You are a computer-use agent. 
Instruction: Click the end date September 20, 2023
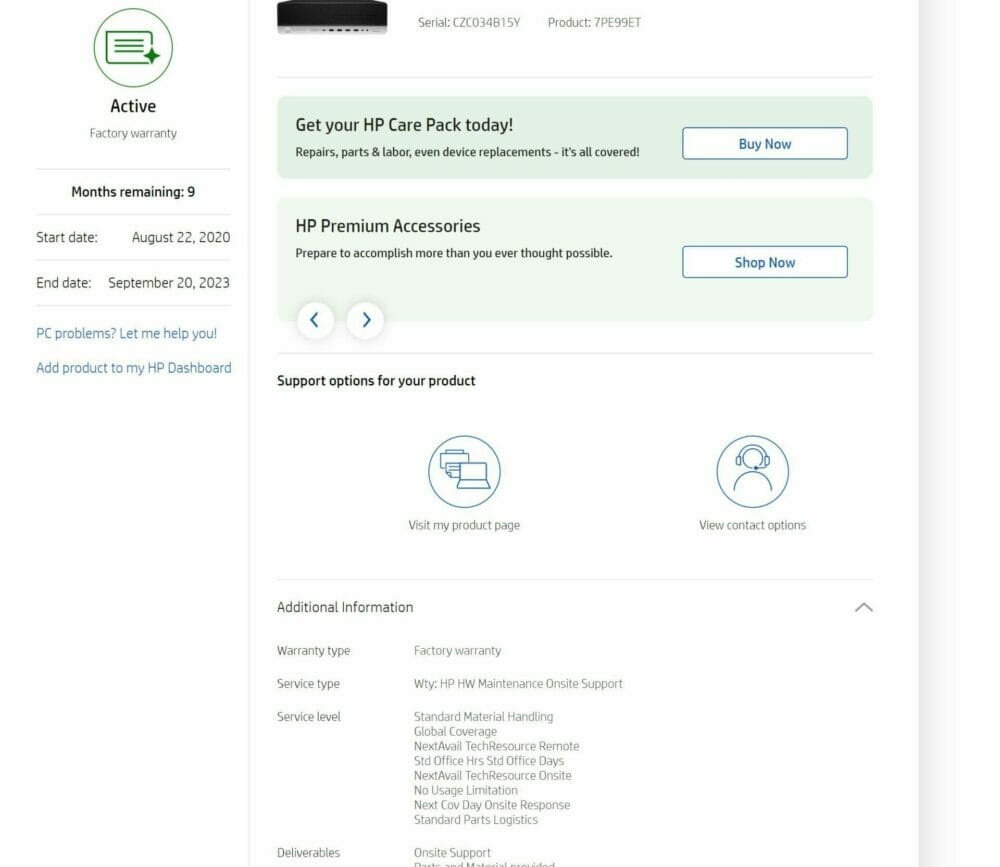[169, 283]
